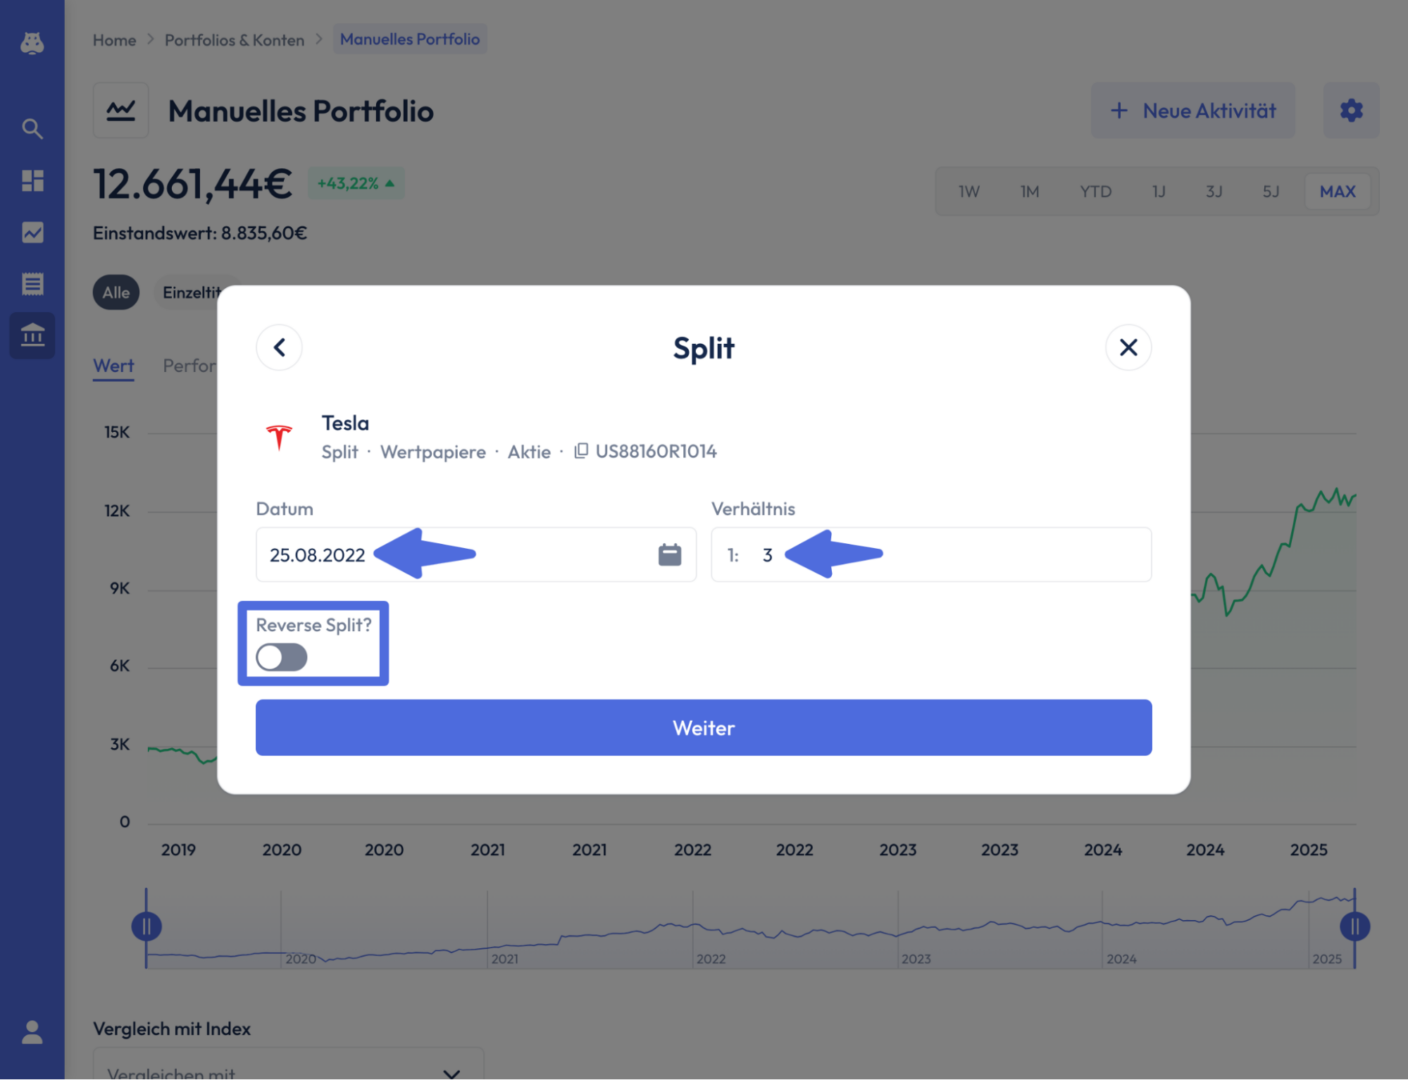
Task: Click the Weiter button
Action: pos(703,727)
